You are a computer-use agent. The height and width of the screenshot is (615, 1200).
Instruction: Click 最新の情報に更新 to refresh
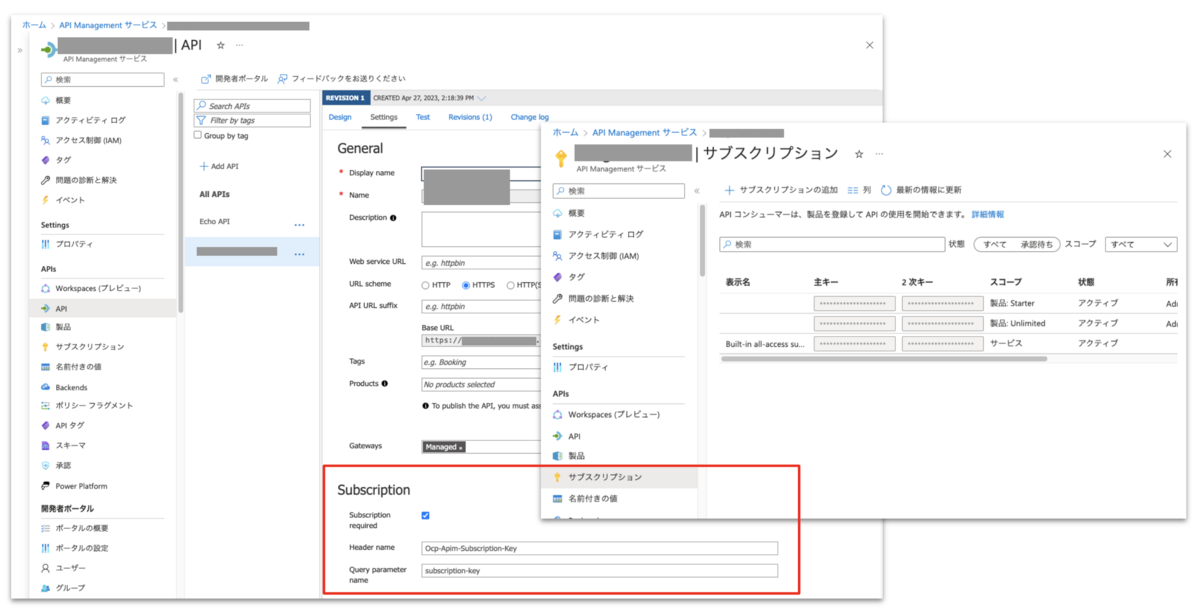click(921, 190)
